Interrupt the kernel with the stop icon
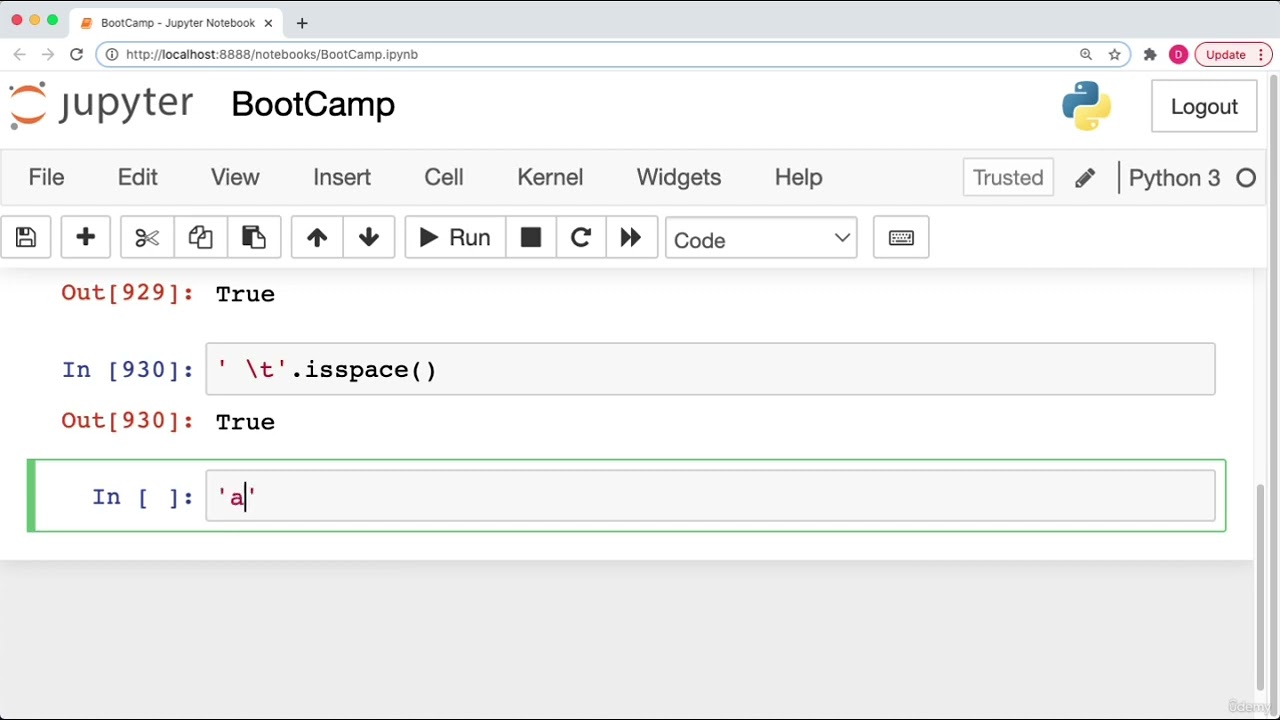The height and width of the screenshot is (720, 1280). (531, 238)
